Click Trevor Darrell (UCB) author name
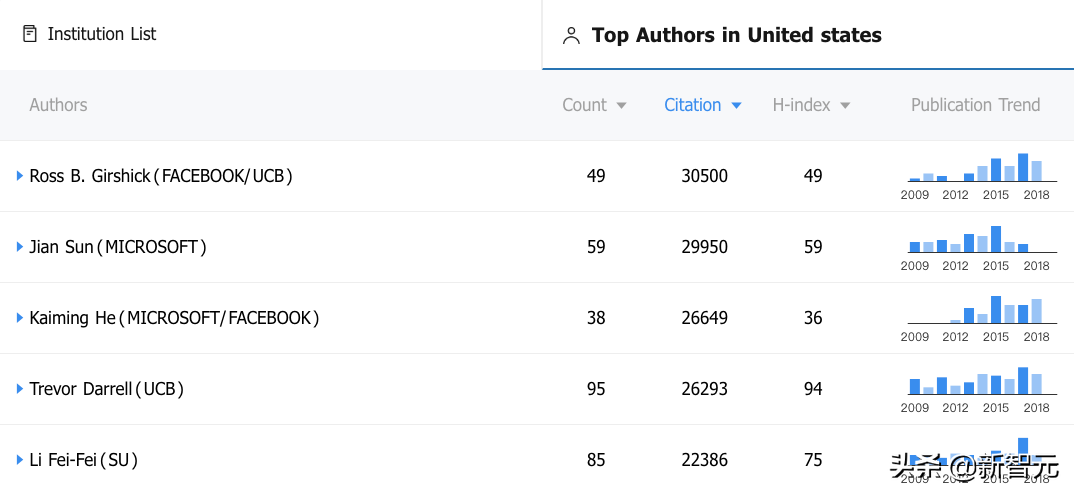1074x495 pixels. (107, 389)
